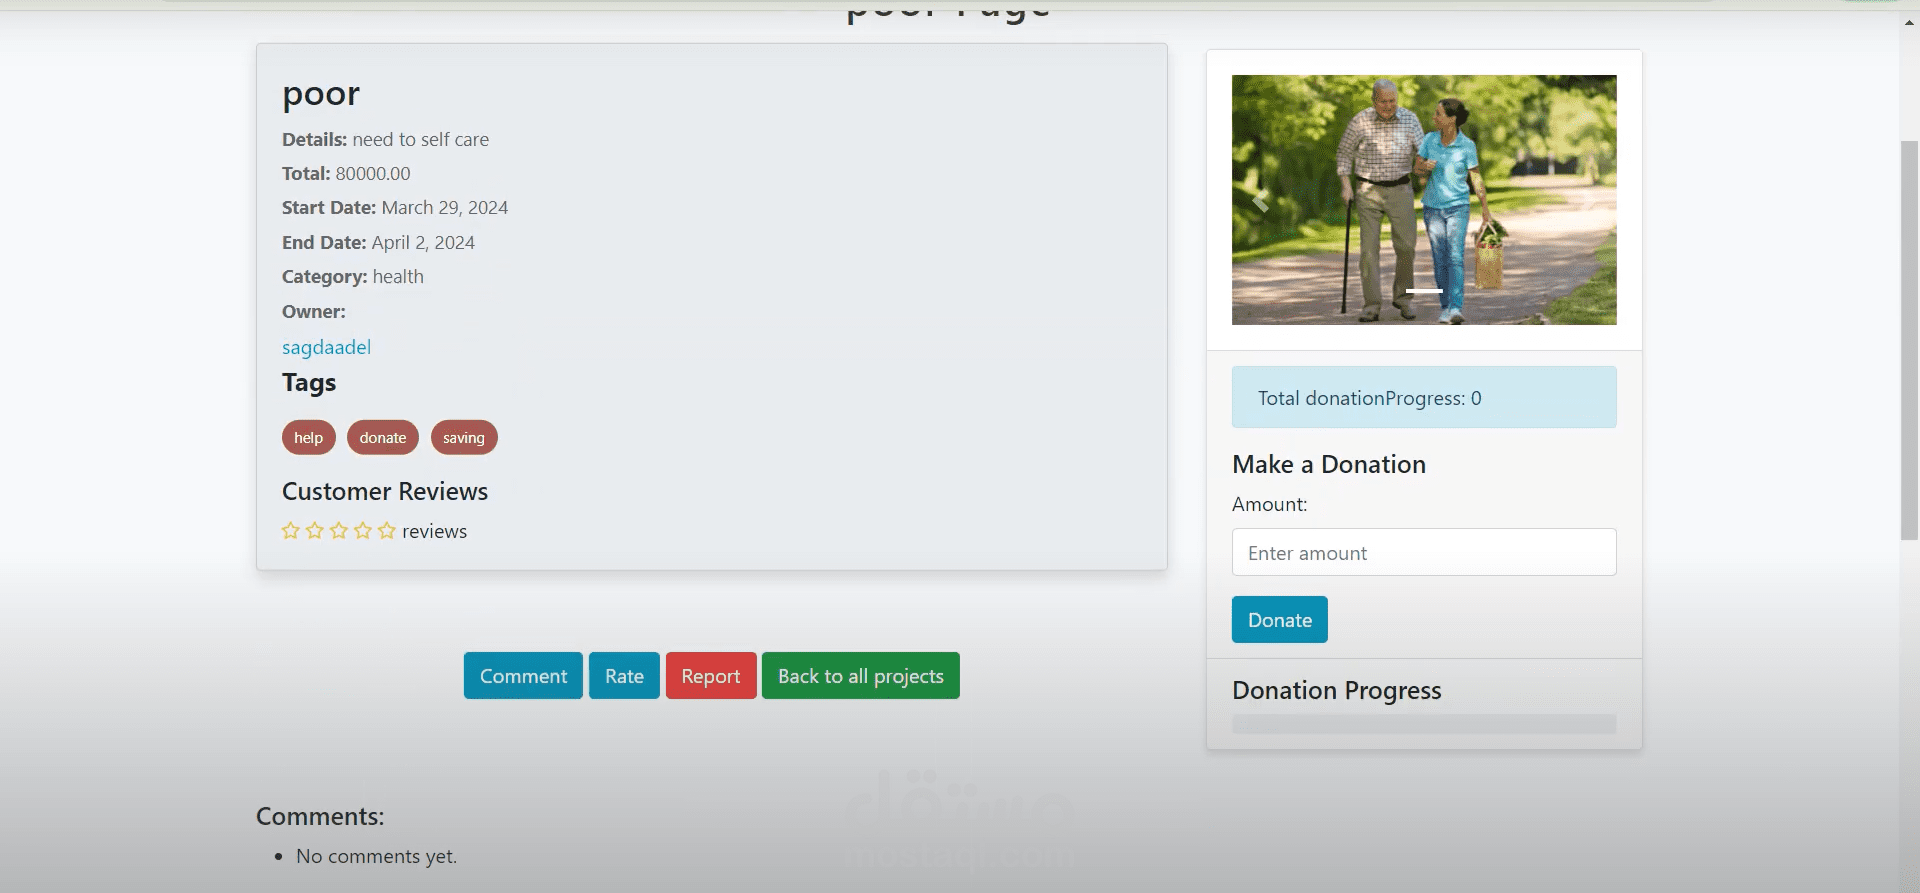Select the saving tag
1920x893 pixels.
click(x=464, y=438)
